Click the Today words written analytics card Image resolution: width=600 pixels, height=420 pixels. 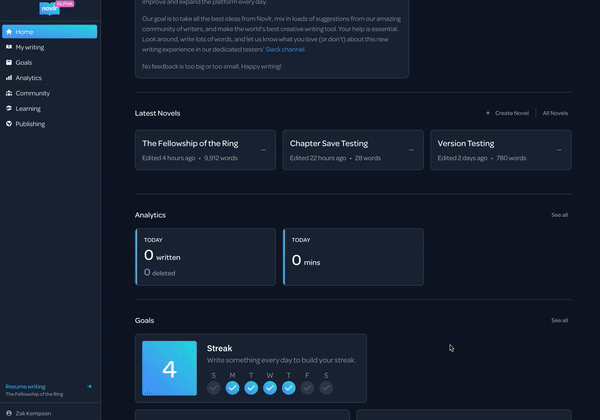(205, 257)
